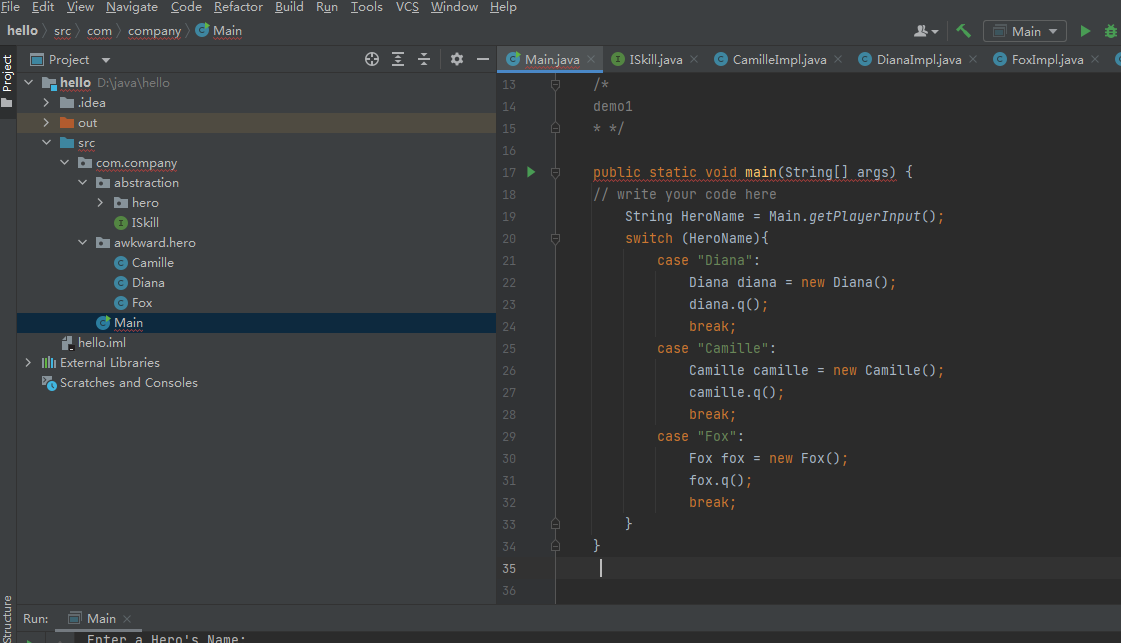Collapse the awkward.hero package
Viewport: 1121px width, 643px height.
point(83,242)
